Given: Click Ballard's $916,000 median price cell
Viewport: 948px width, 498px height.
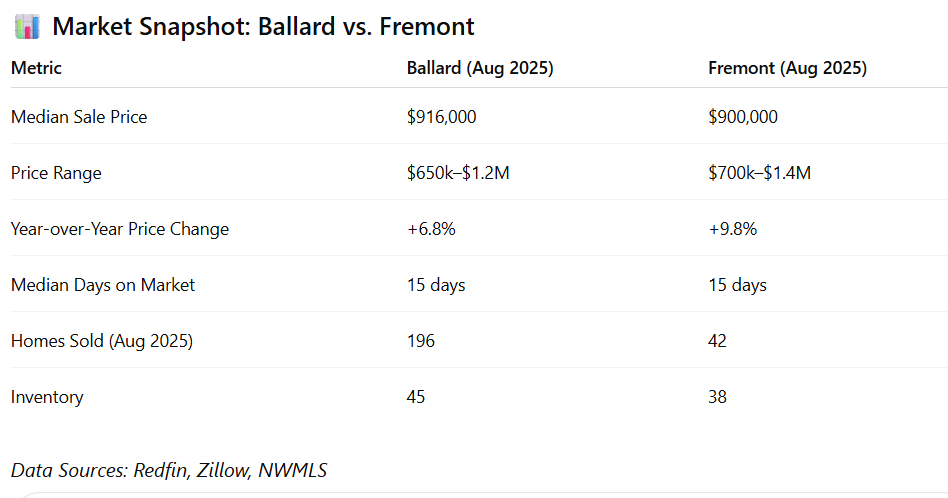Looking at the screenshot, I should tap(441, 117).
